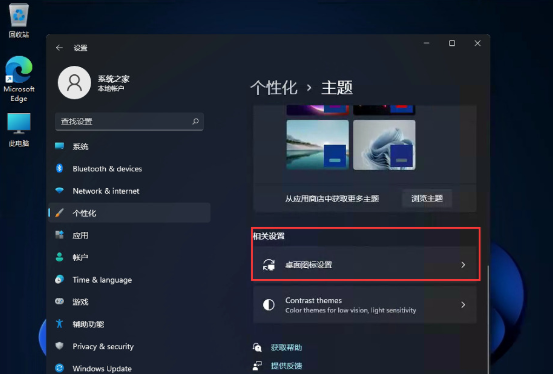The height and width of the screenshot is (374, 553).
Task: Click the back arrow in Settings
Action: [59, 48]
